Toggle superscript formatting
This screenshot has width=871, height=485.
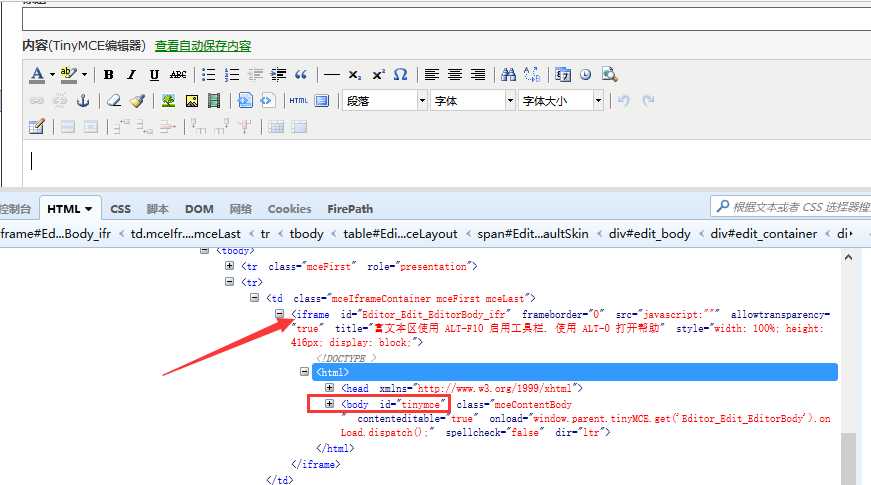(x=378, y=75)
